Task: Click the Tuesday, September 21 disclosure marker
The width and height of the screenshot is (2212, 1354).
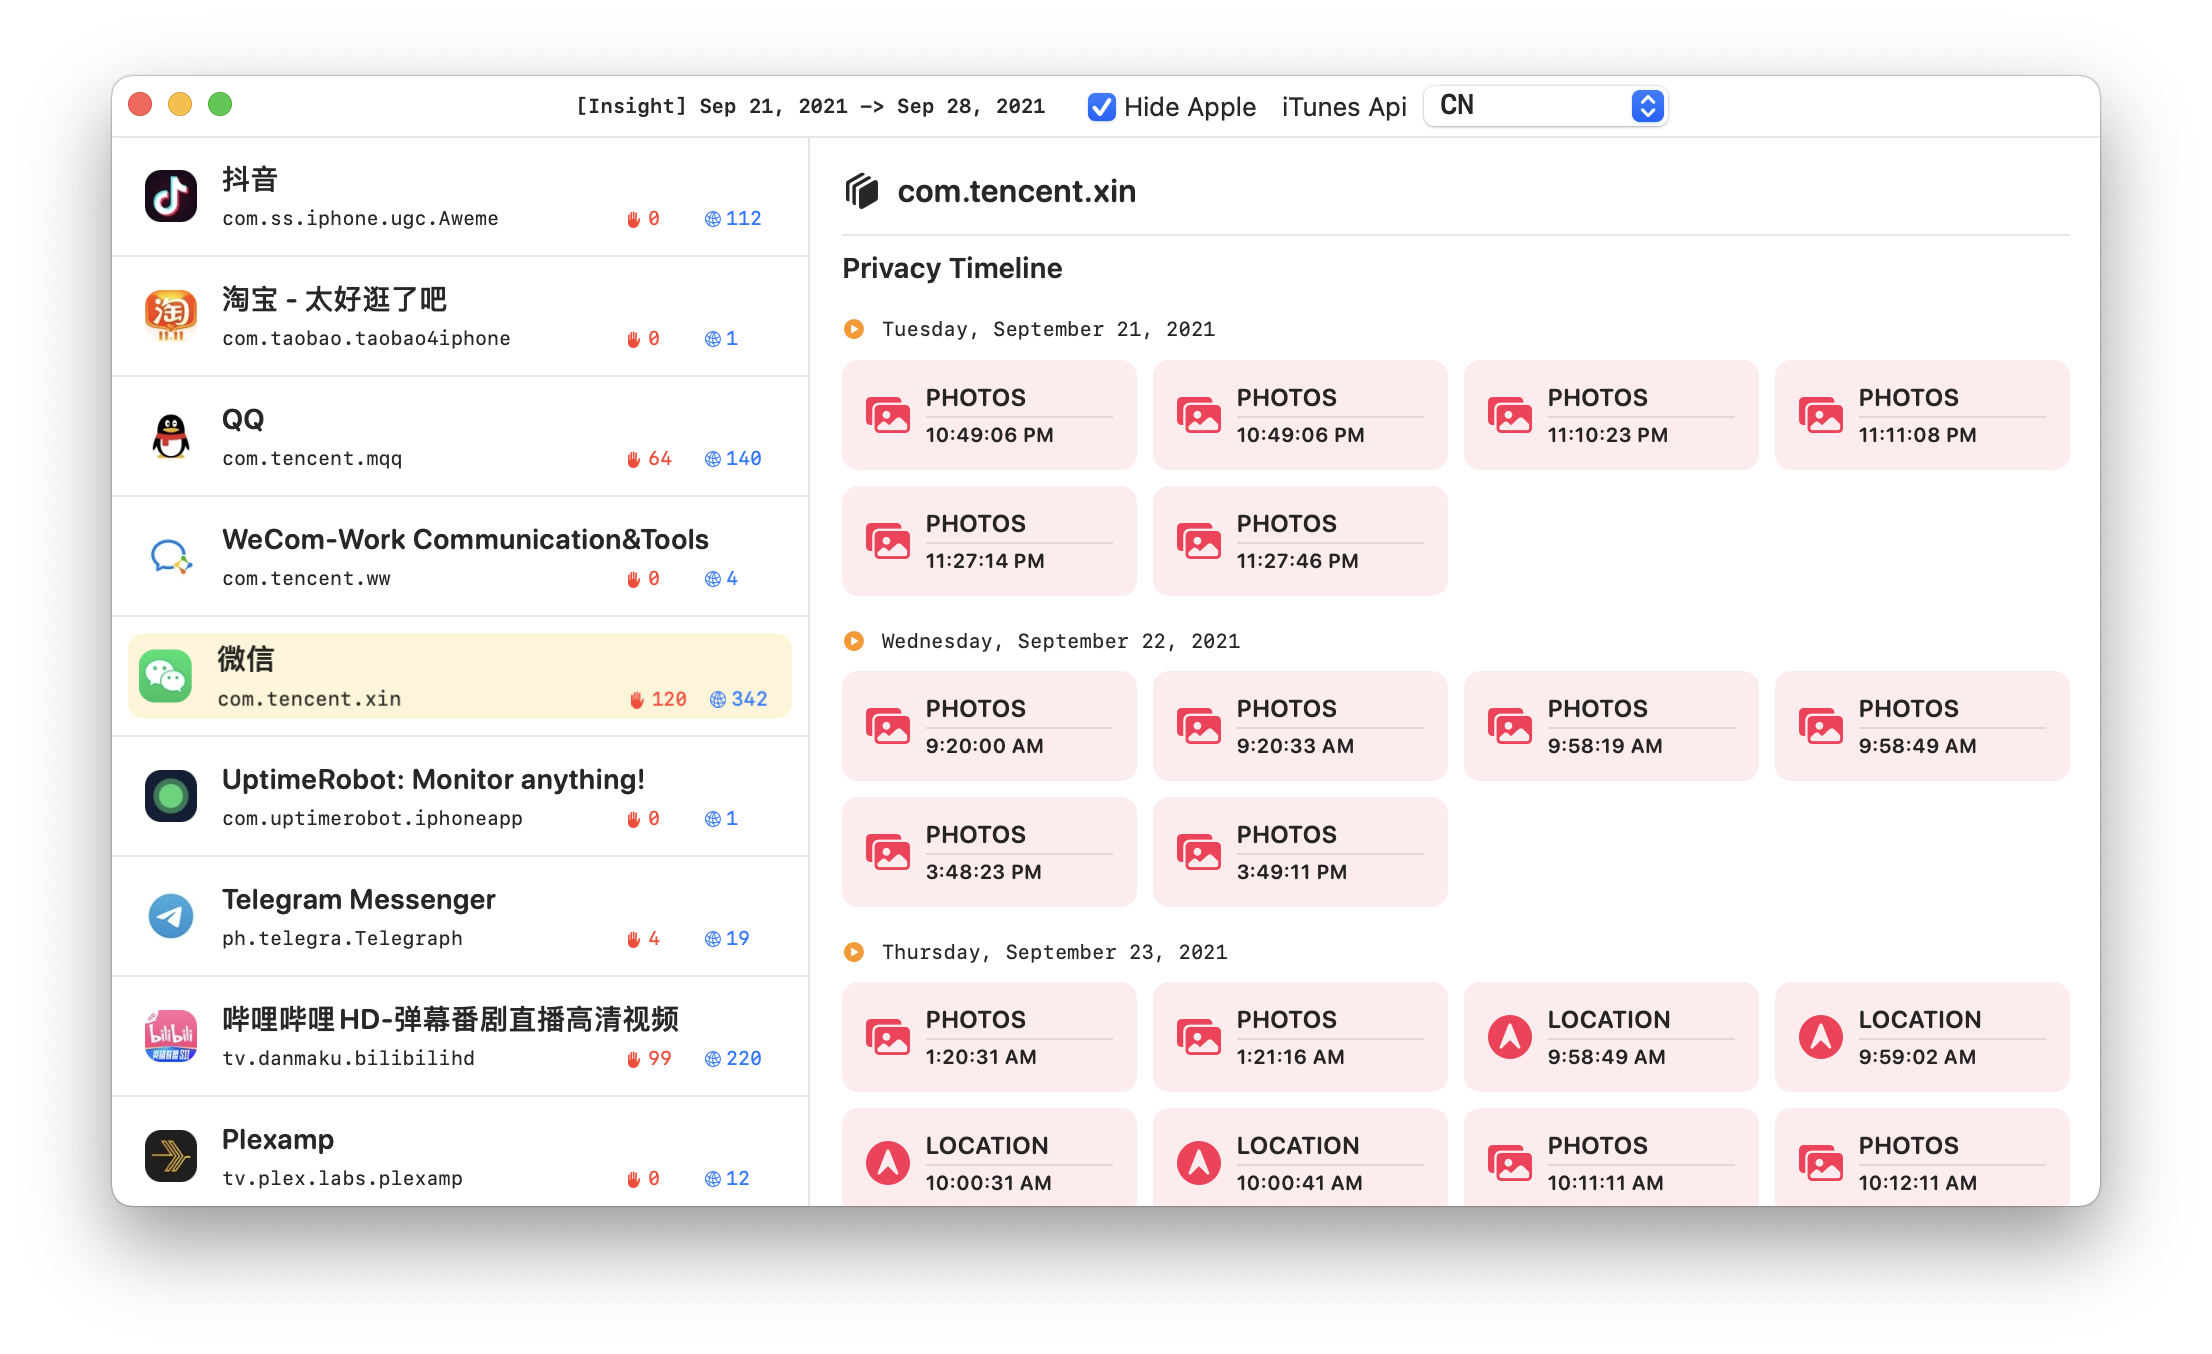Action: [x=854, y=329]
